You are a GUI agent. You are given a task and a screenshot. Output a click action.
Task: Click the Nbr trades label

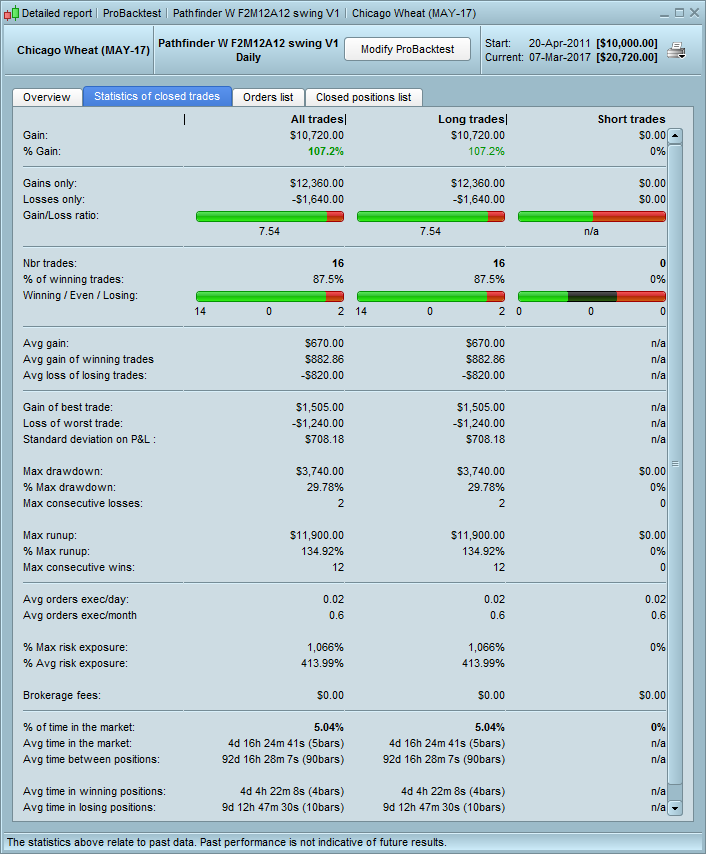coord(50,264)
